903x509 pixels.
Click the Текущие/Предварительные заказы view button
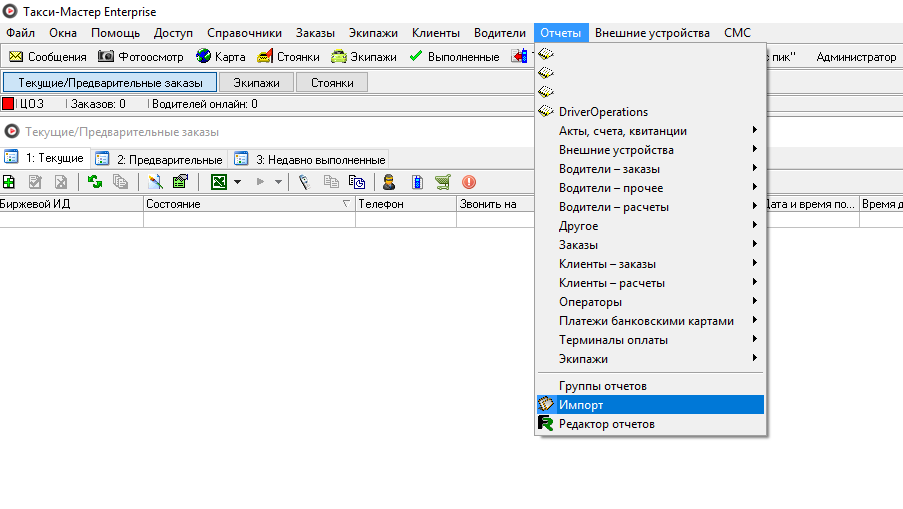(x=110, y=82)
